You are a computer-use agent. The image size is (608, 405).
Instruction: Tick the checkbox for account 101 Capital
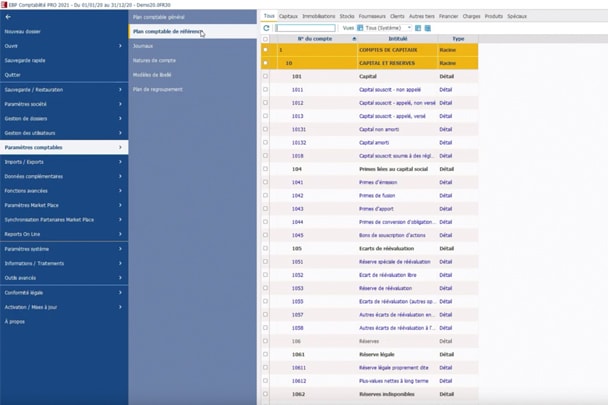[x=266, y=76]
